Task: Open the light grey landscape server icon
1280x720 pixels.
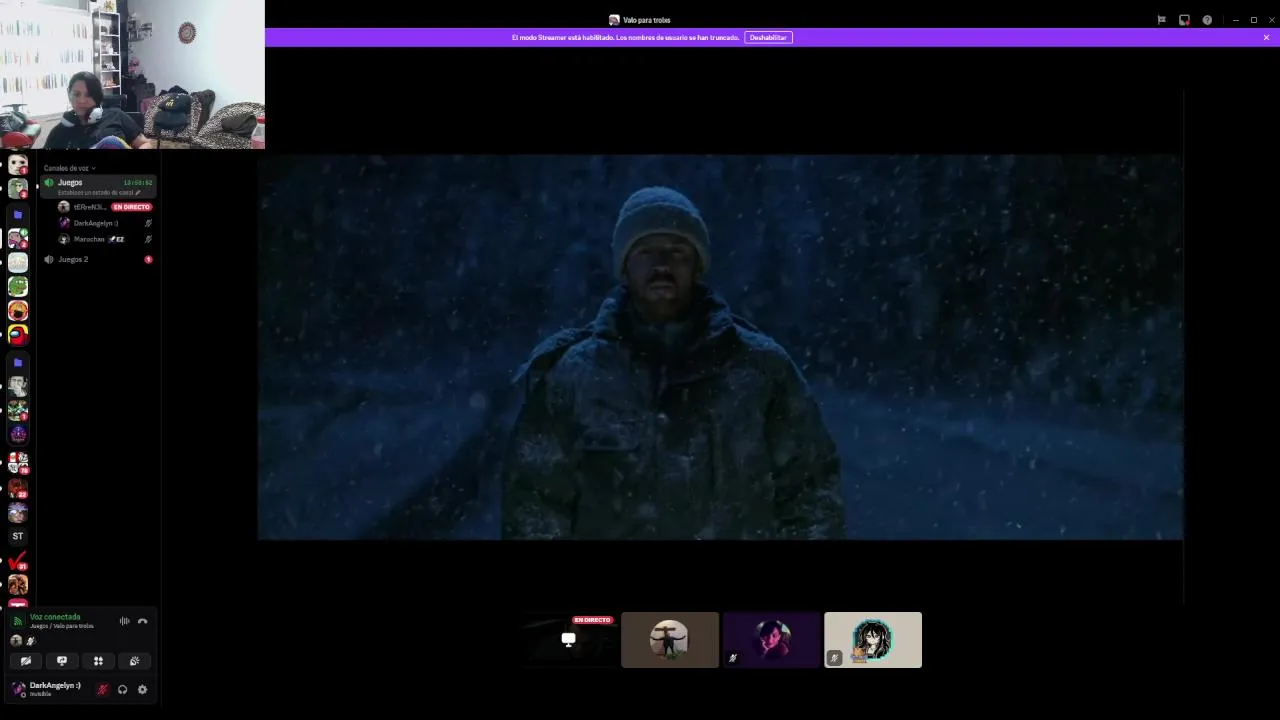Action: click(18, 262)
